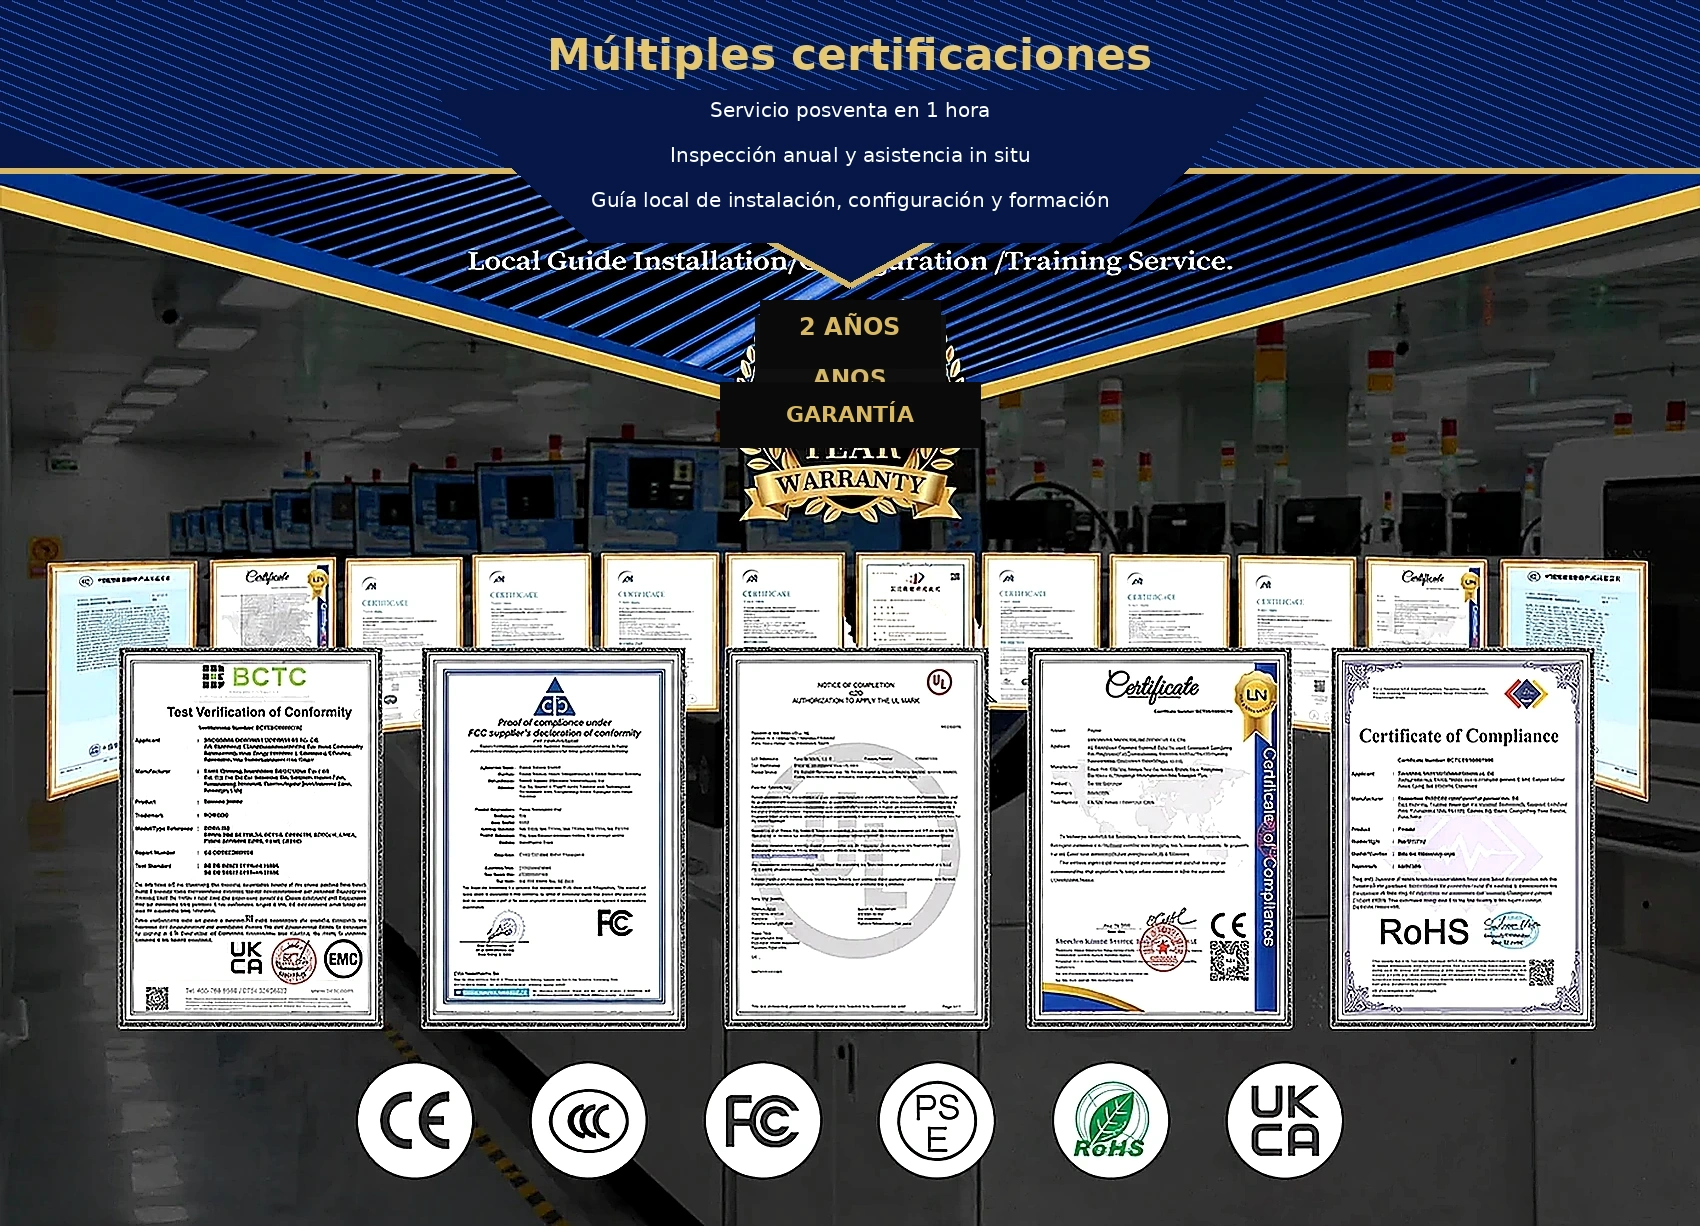Click the UKCA round mark icon
1700x1226 pixels.
[1285, 1120]
